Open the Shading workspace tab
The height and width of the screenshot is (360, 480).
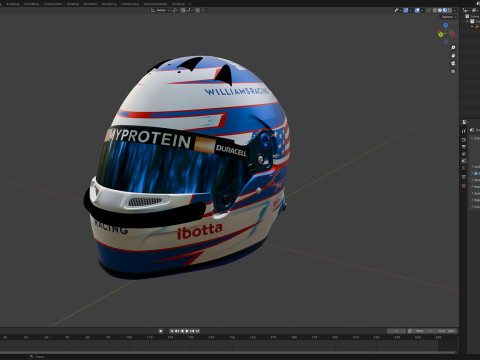coord(73,4)
